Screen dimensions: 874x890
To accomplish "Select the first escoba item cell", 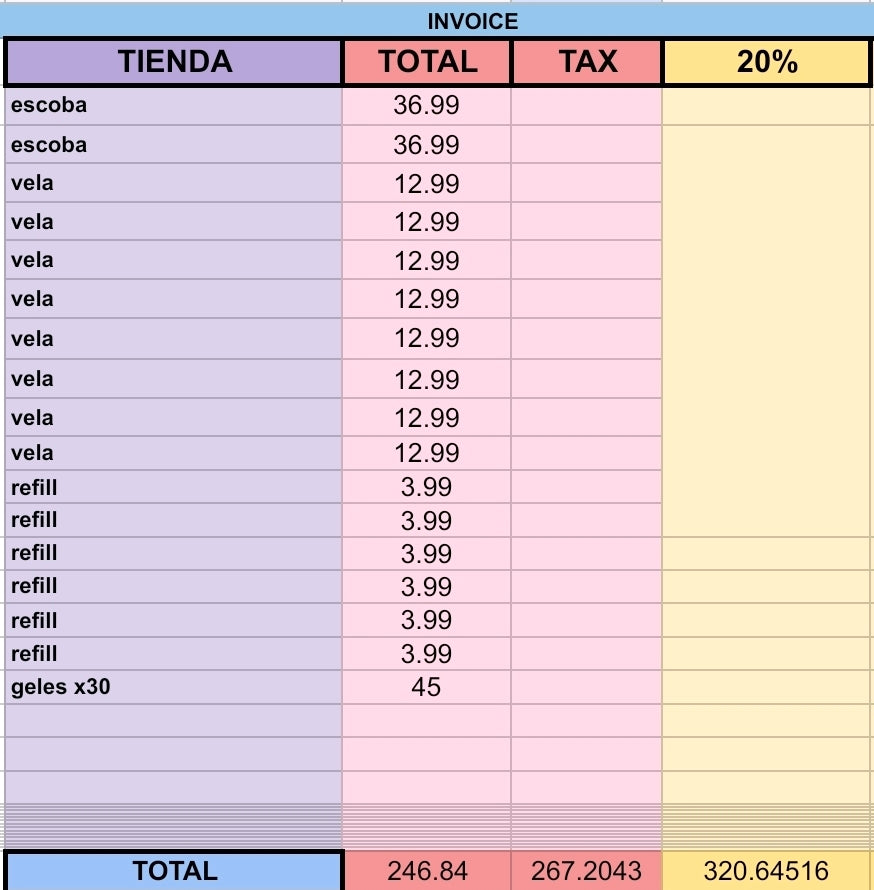I will point(174,106).
